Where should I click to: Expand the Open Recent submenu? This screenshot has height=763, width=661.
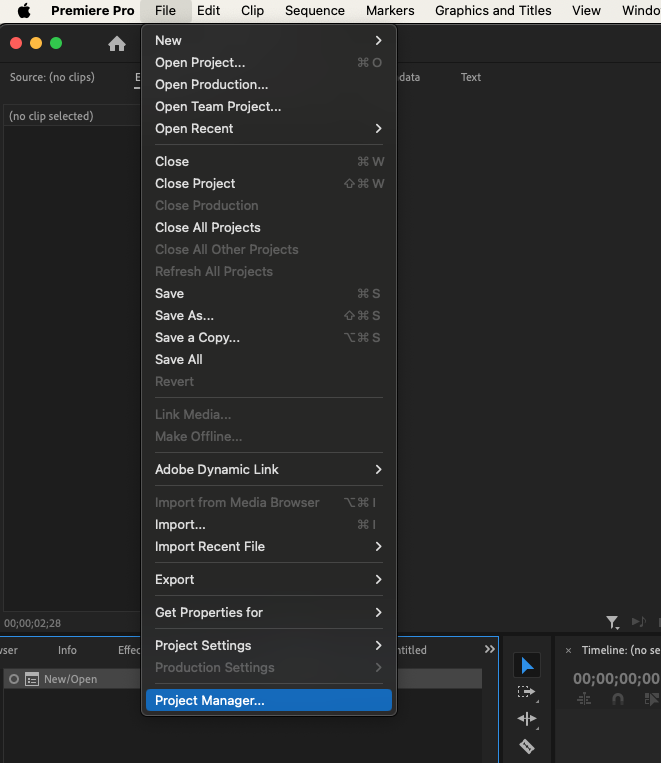pos(269,128)
